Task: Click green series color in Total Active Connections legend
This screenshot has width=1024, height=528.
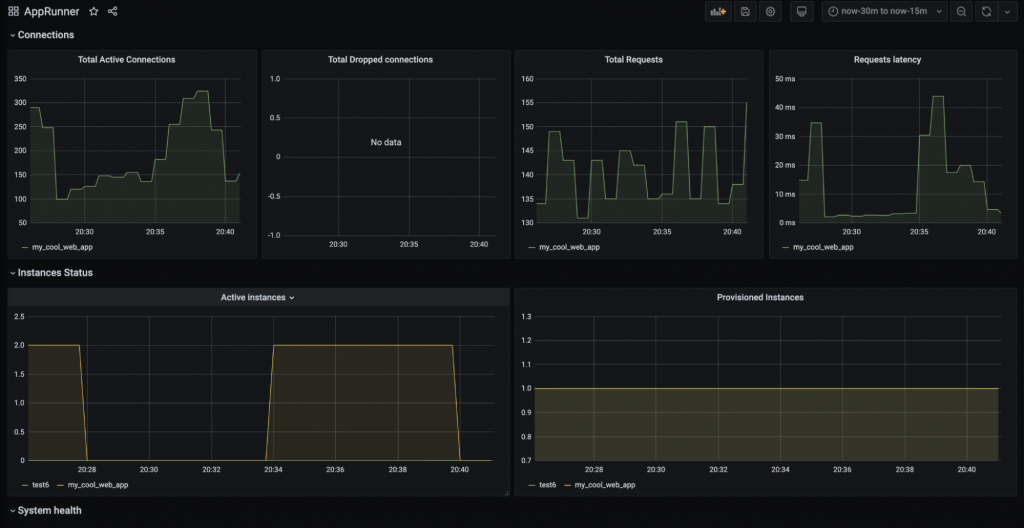Action: tap(25, 248)
